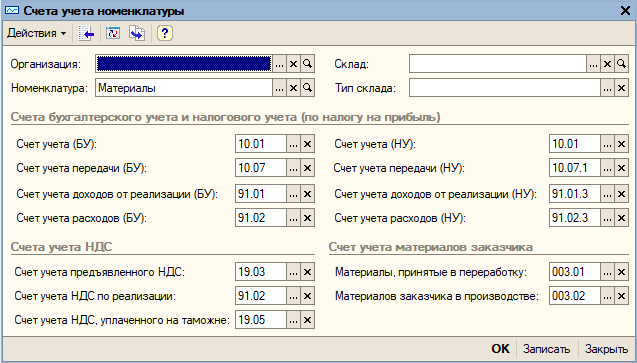The image size is (637, 363).
Task: Open selection for Счет учета передачи (НУ)
Action: click(607, 168)
